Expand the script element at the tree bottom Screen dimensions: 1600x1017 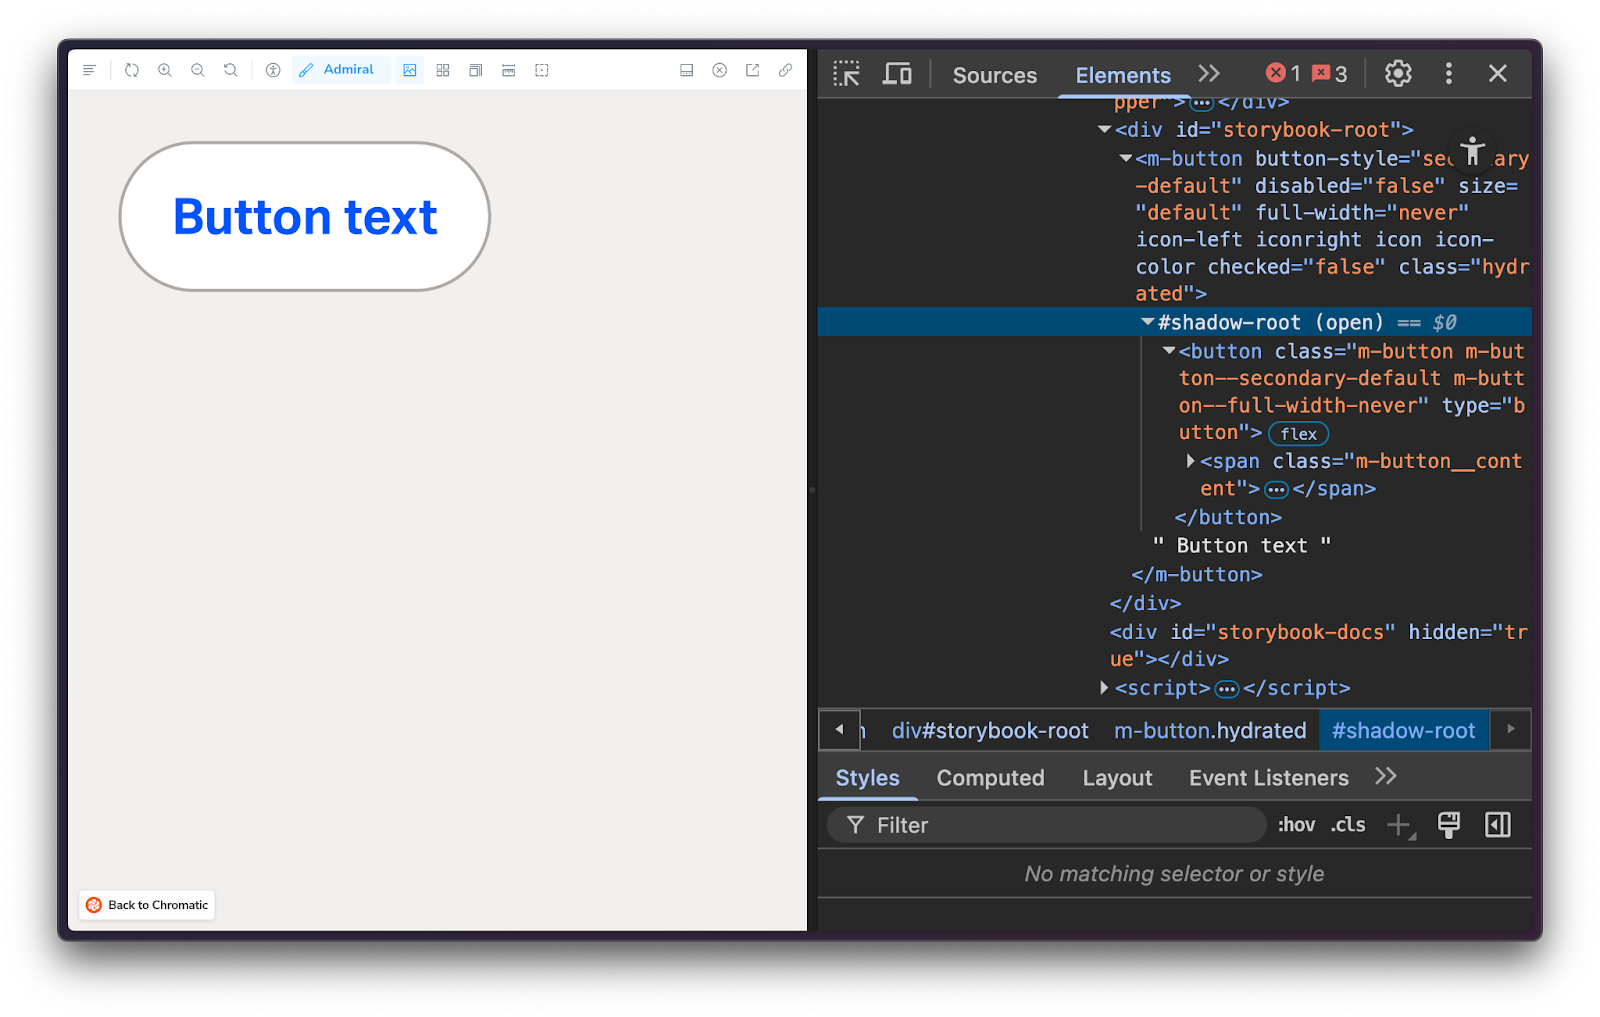pyautogui.click(x=1103, y=688)
